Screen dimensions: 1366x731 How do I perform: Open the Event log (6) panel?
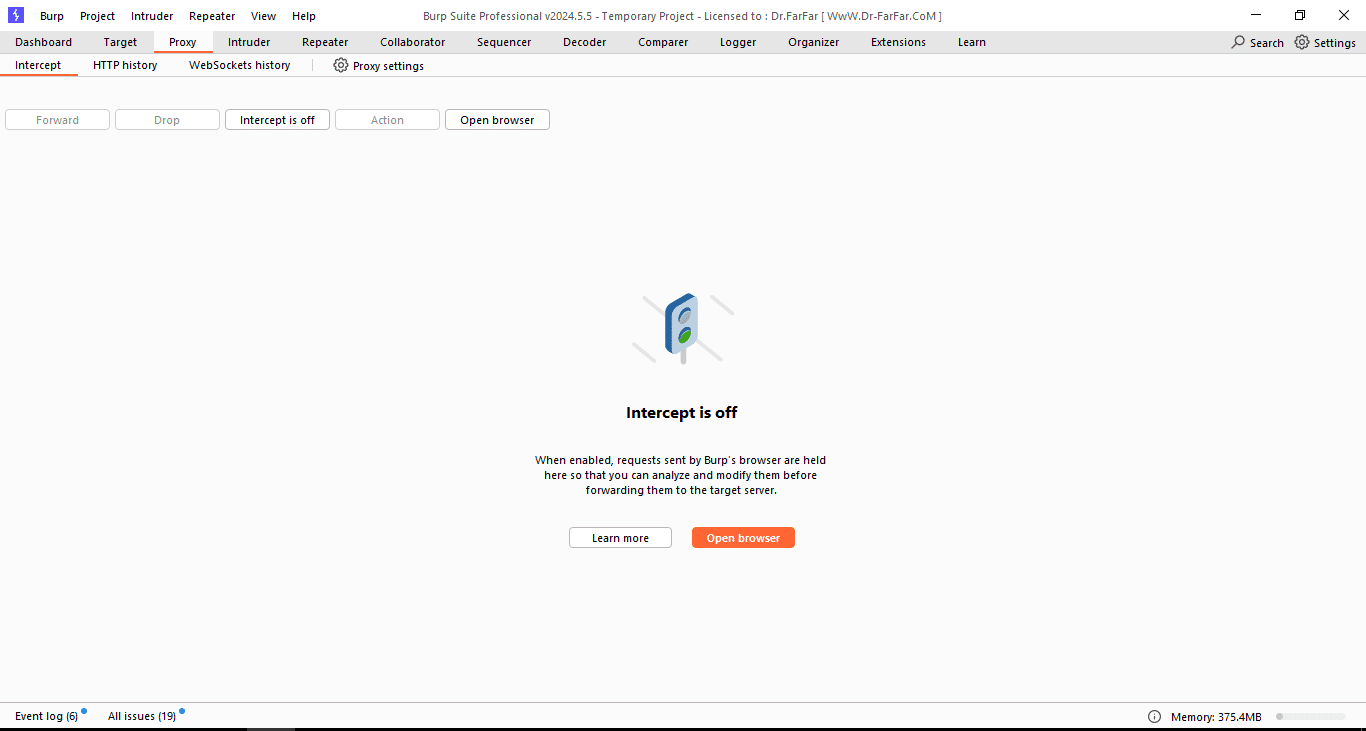tap(47, 716)
